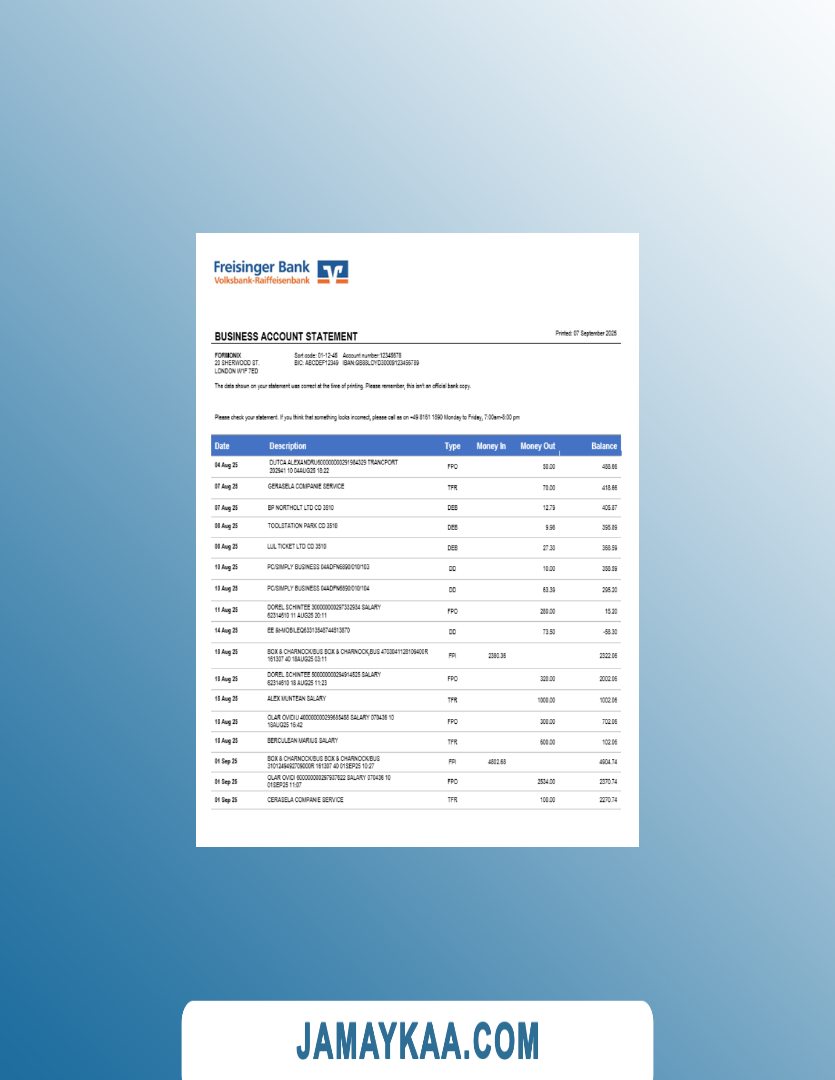Viewport: 835px width, 1080px height.
Task: Click the Business Account Statement heading
Action: click(286, 337)
